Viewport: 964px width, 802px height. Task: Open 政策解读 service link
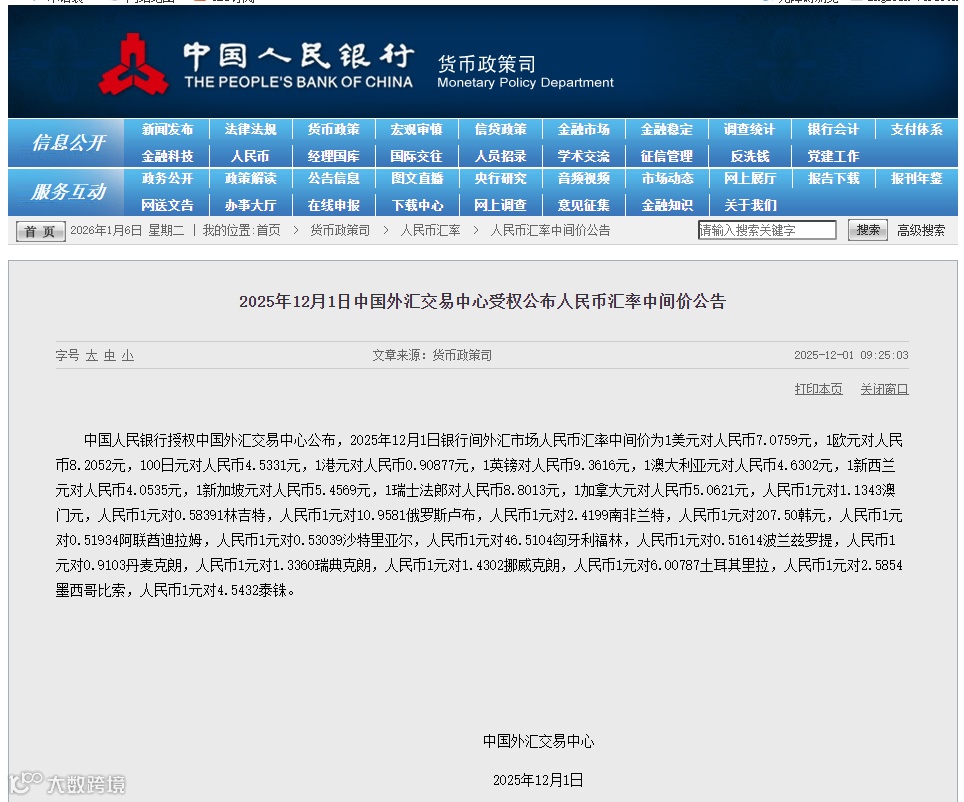click(x=250, y=178)
